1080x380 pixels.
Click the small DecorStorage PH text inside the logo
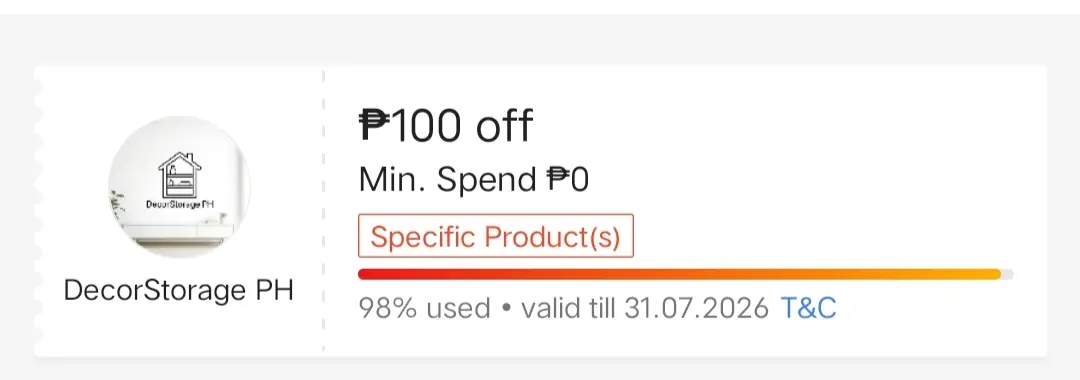point(179,204)
